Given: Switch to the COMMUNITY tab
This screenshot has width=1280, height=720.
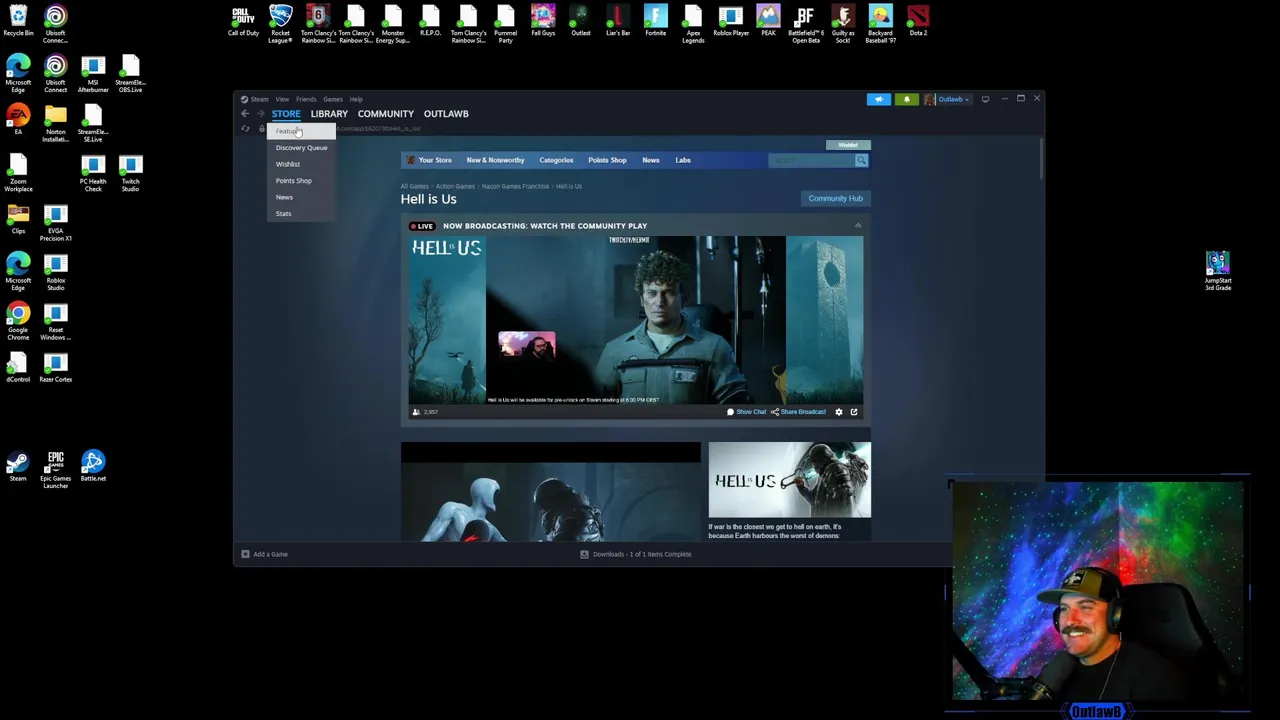Looking at the screenshot, I should coord(385,114).
